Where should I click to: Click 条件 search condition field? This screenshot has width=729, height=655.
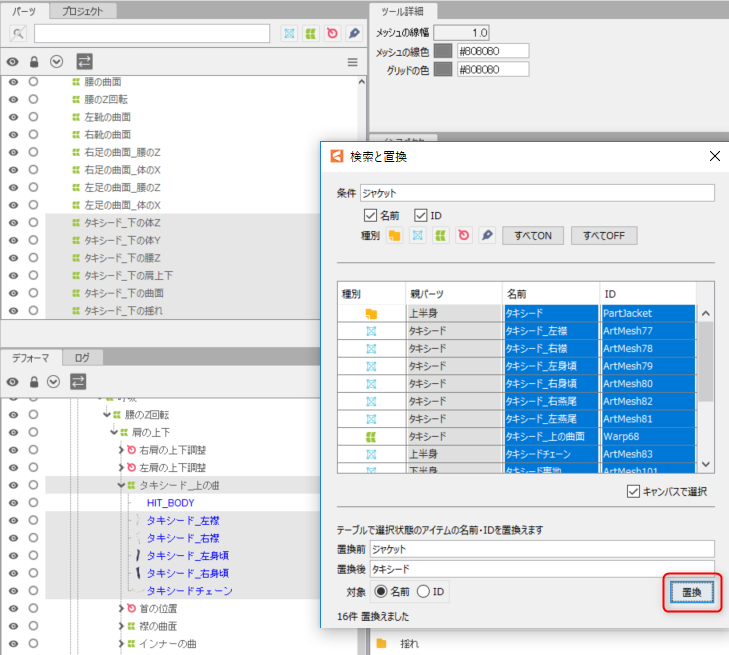(537, 193)
